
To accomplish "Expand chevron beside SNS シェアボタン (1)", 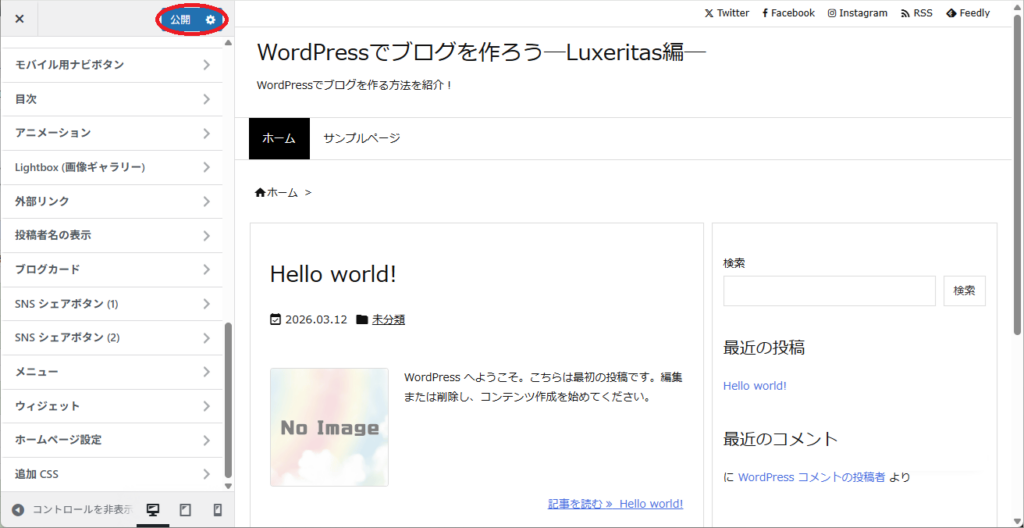I will (x=206, y=304).
